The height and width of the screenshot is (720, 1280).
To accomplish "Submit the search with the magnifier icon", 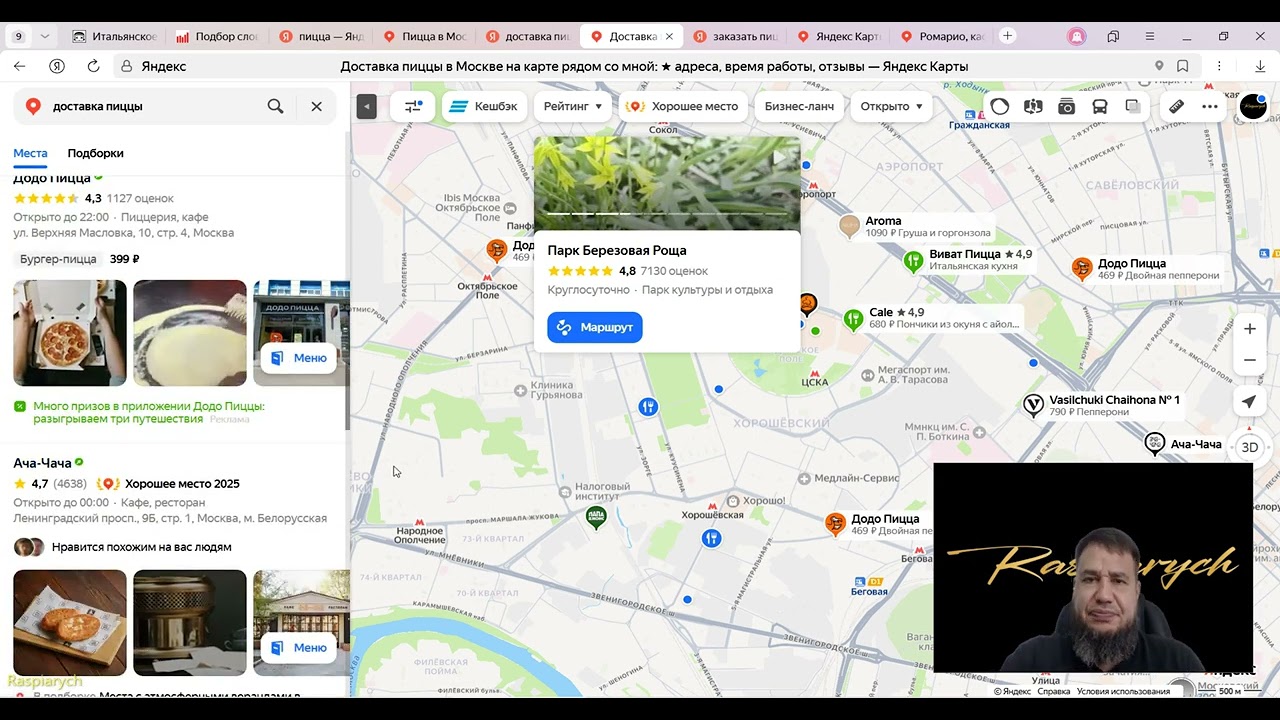I will [x=275, y=106].
